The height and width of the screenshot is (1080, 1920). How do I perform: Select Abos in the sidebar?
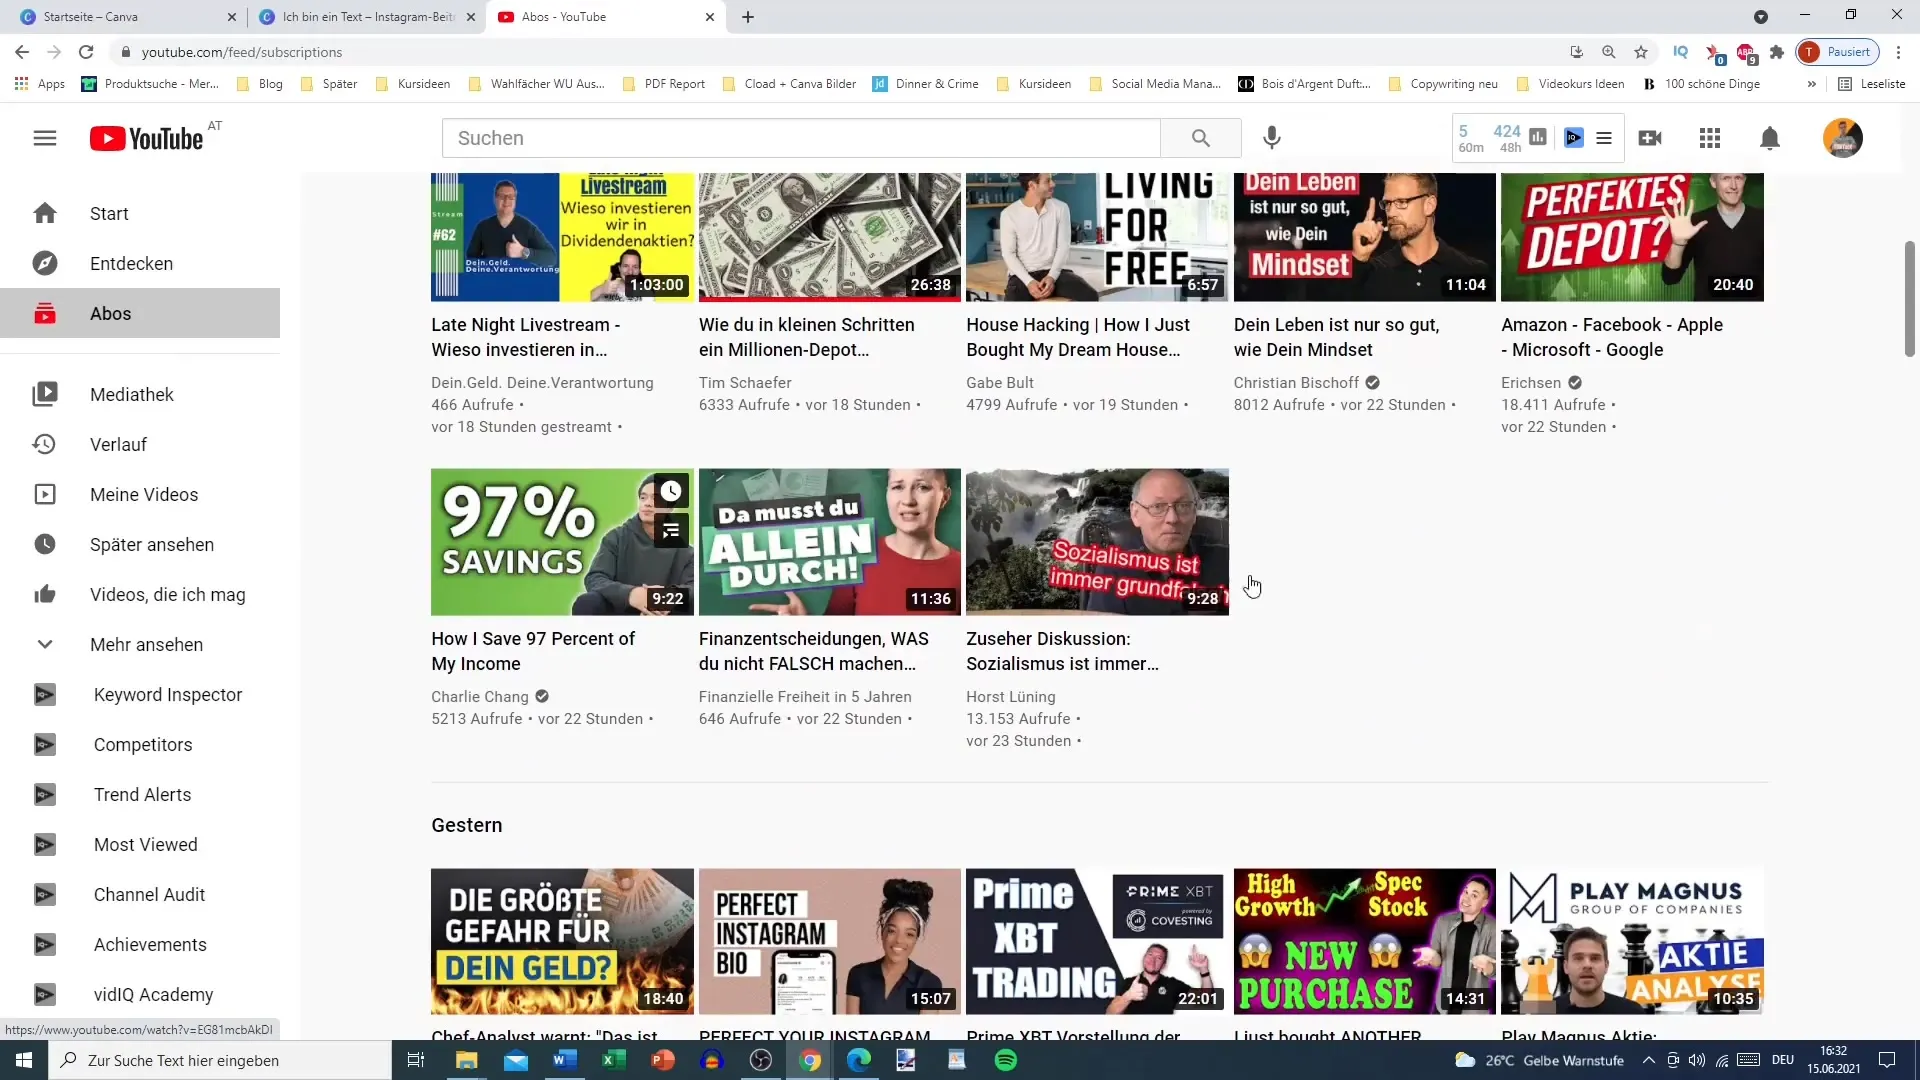coord(140,313)
